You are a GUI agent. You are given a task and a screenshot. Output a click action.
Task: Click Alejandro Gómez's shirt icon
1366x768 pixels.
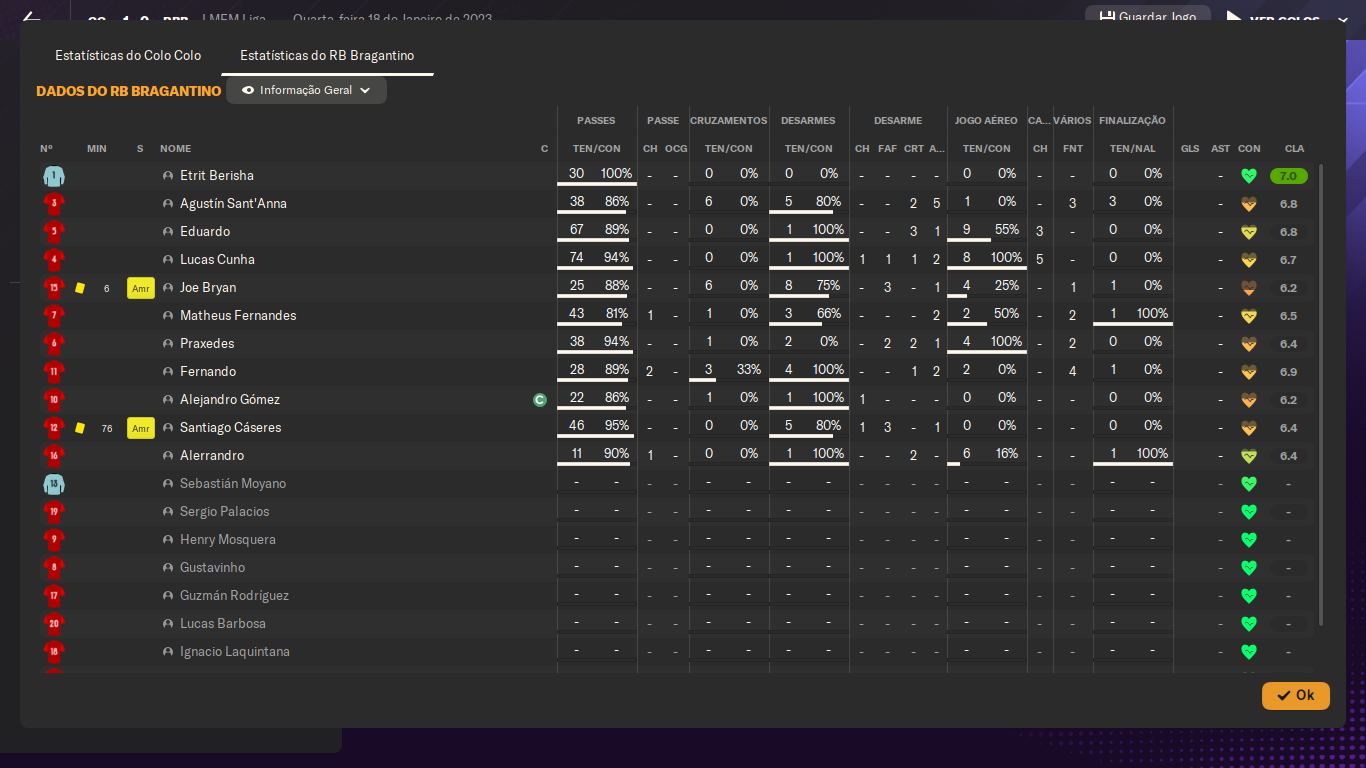(x=54, y=400)
